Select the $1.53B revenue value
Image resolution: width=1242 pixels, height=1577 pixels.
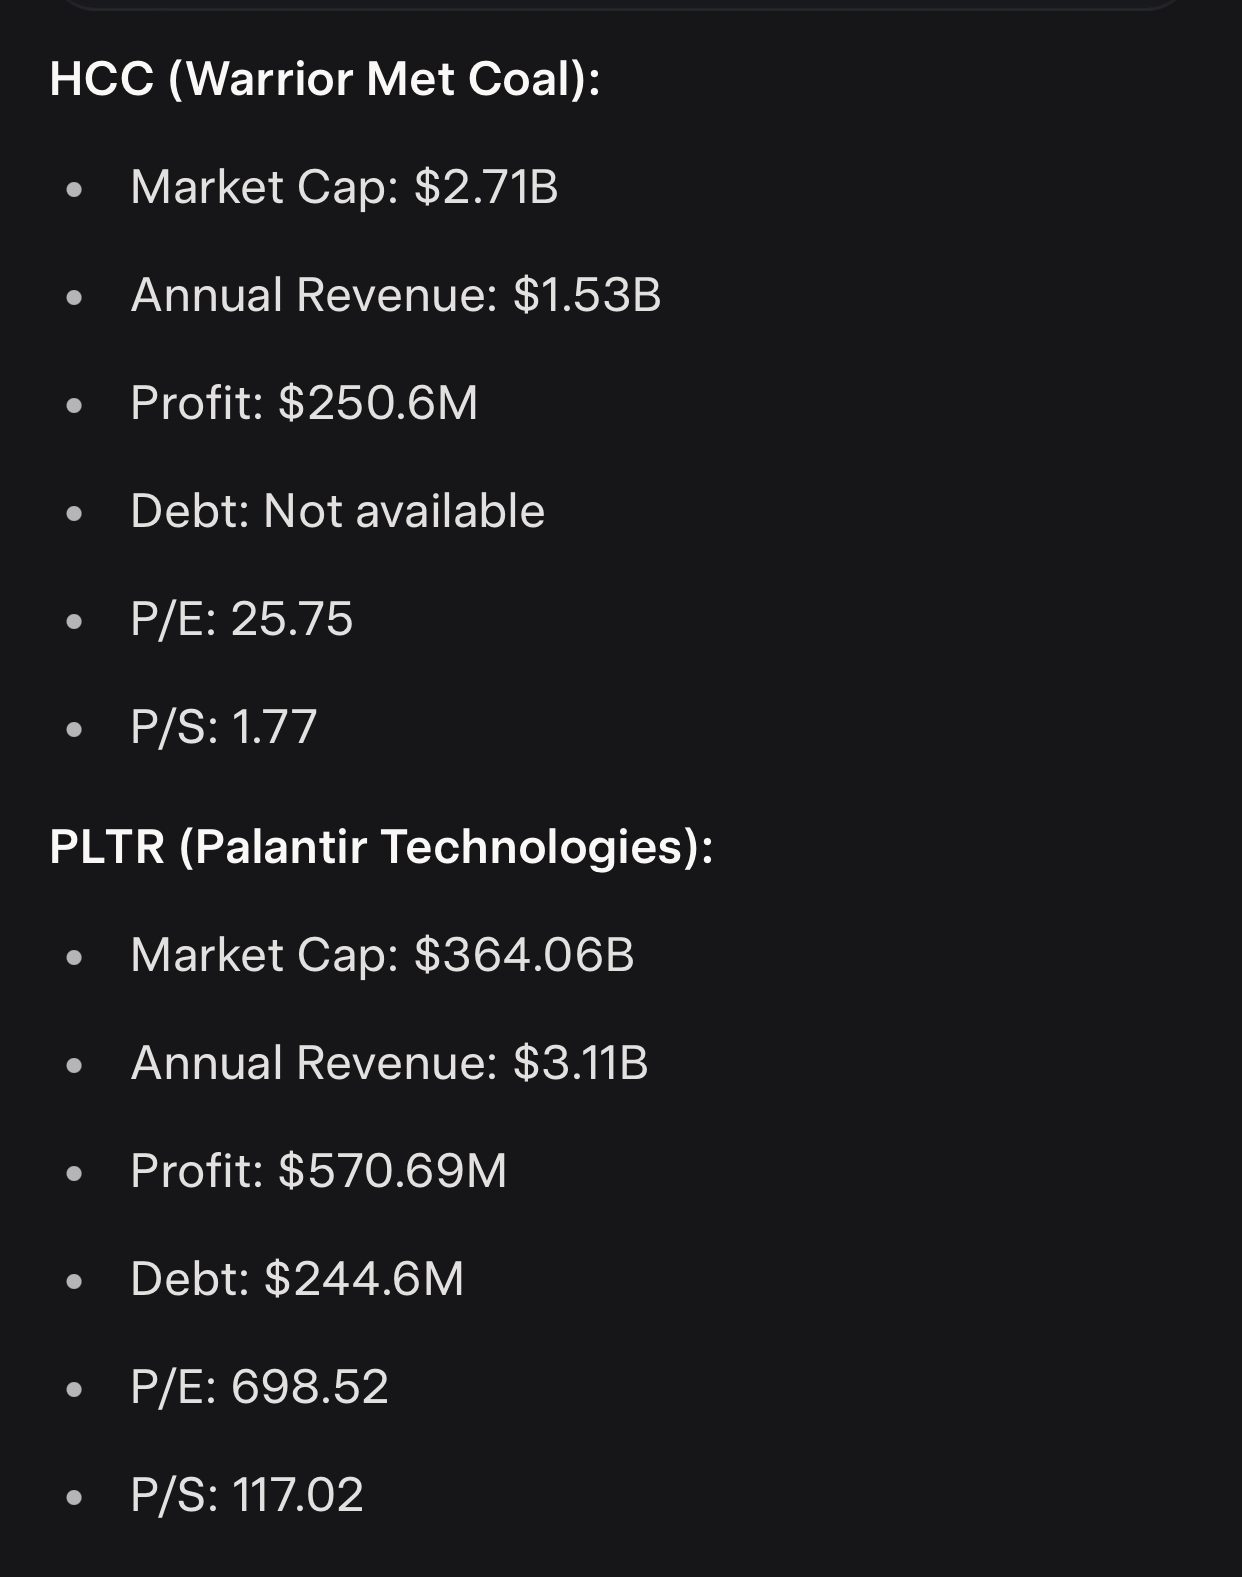click(x=587, y=295)
